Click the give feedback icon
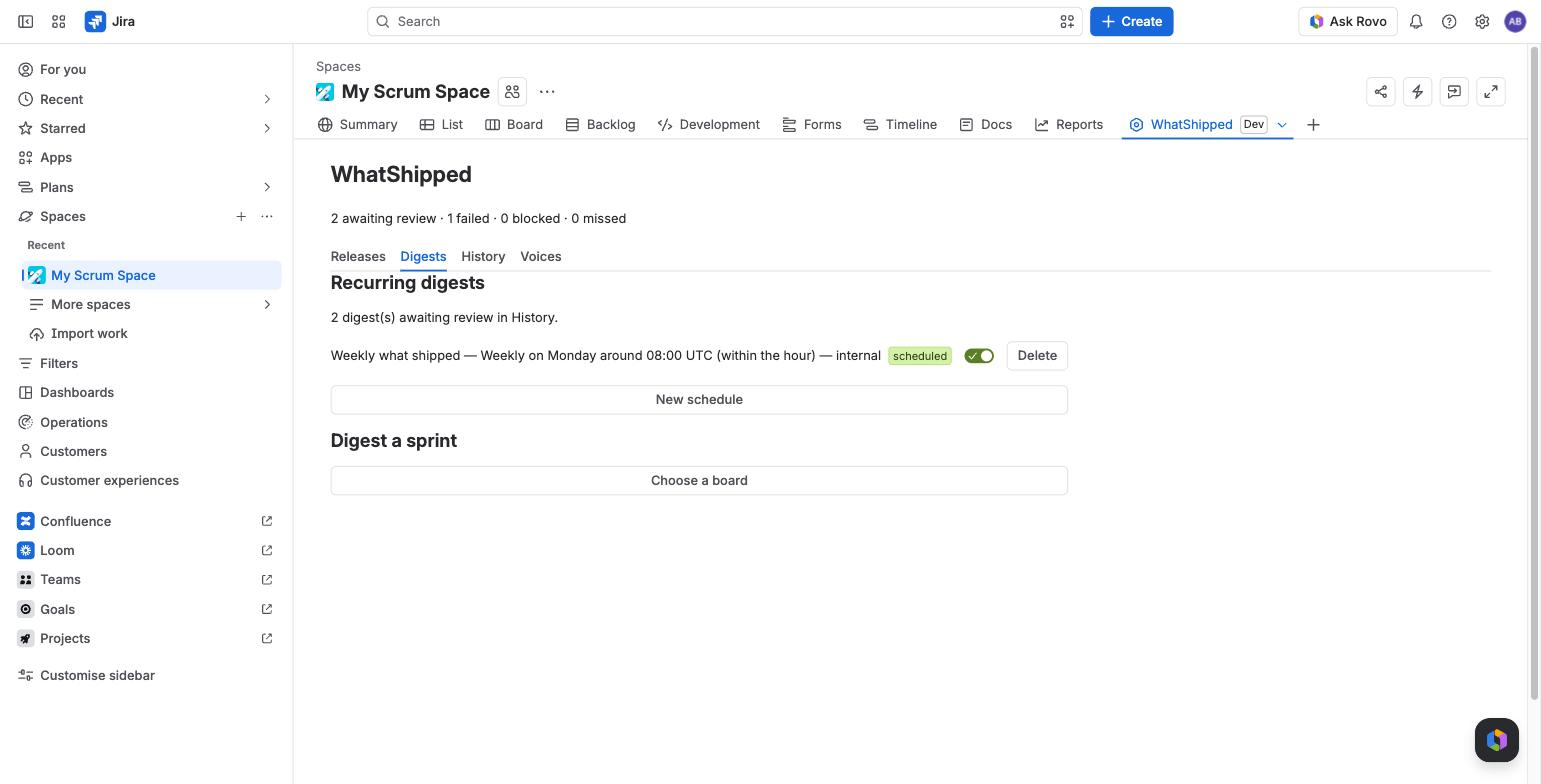 pyautogui.click(x=1454, y=91)
